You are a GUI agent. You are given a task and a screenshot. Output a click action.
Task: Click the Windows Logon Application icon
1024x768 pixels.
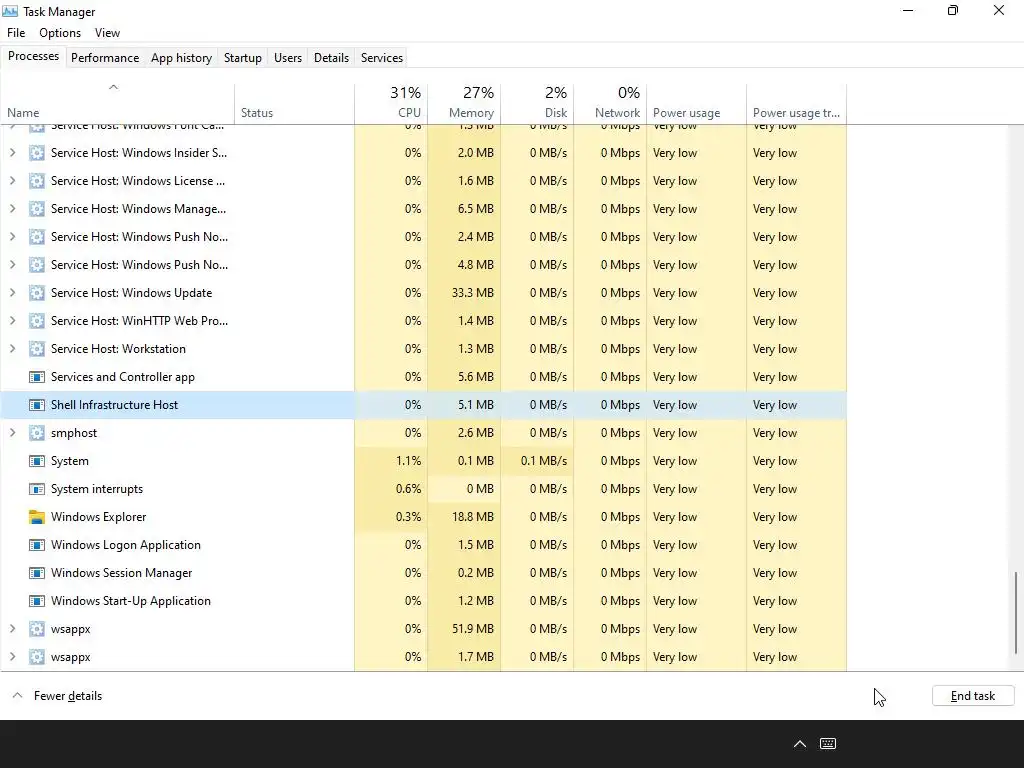(x=37, y=545)
